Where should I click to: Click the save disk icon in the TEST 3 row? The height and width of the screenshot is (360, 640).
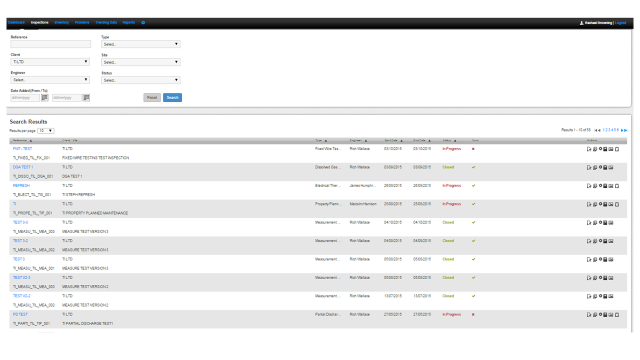click(x=605, y=259)
